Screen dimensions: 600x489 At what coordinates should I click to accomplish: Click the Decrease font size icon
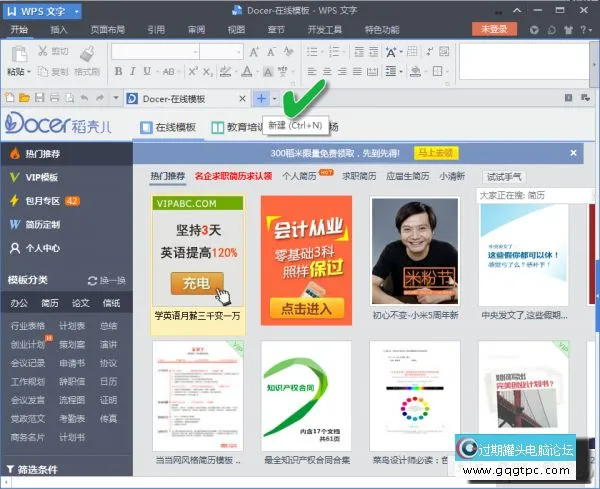271,52
